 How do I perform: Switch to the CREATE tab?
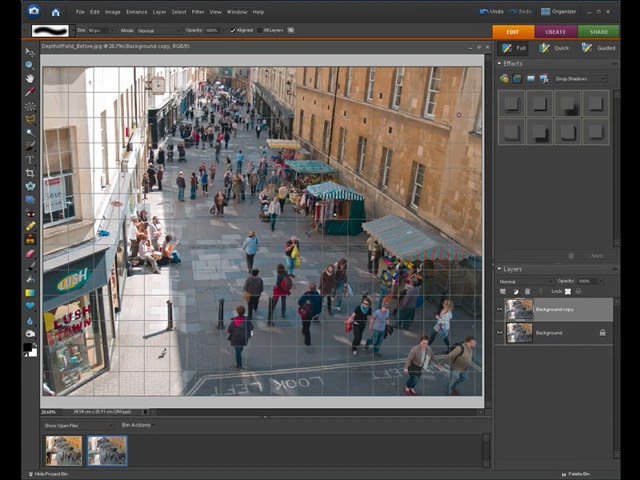click(x=556, y=32)
